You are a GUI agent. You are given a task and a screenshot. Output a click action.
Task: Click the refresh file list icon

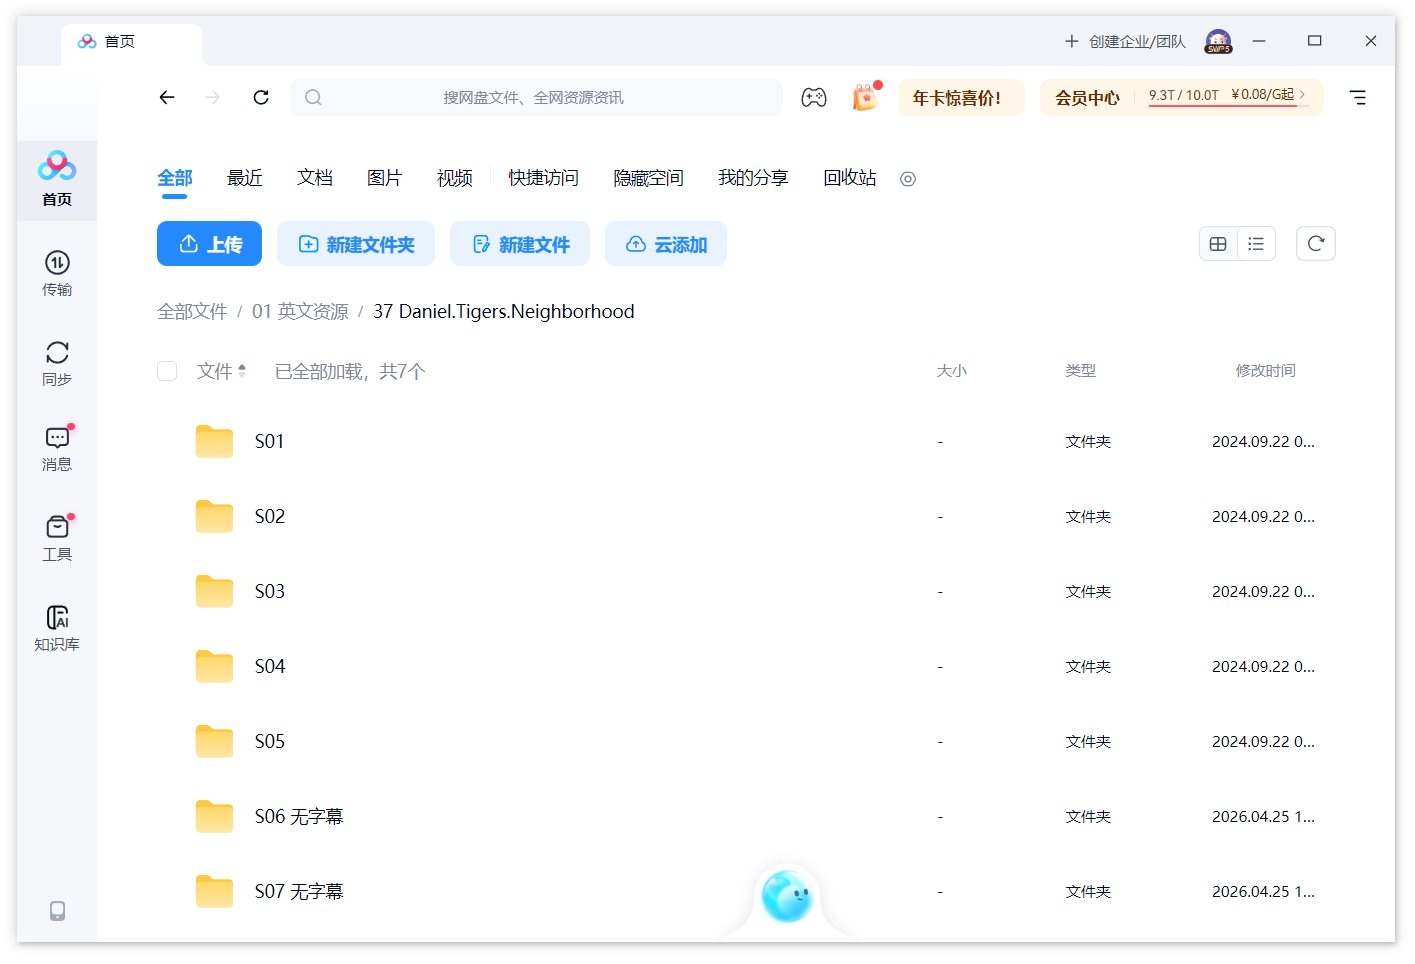1315,244
